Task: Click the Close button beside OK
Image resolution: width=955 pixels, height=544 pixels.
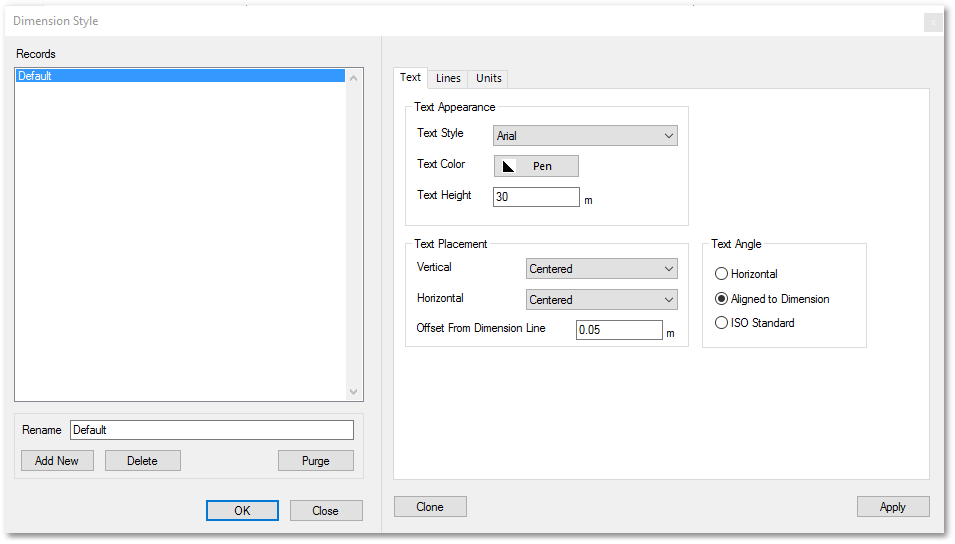Action: pos(326,510)
